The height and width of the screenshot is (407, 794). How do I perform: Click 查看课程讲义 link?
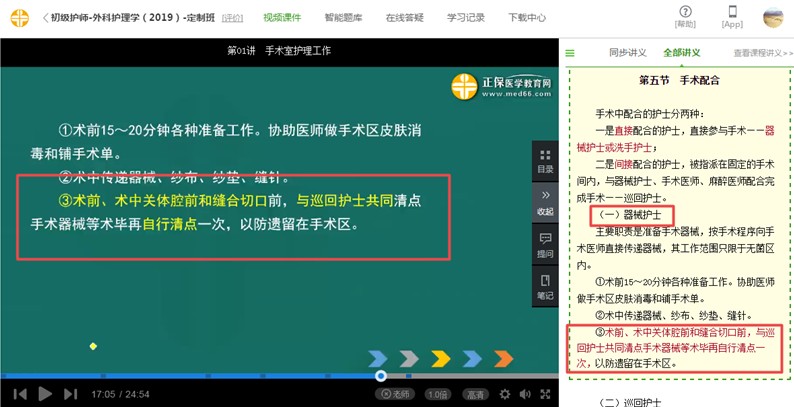tap(762, 53)
